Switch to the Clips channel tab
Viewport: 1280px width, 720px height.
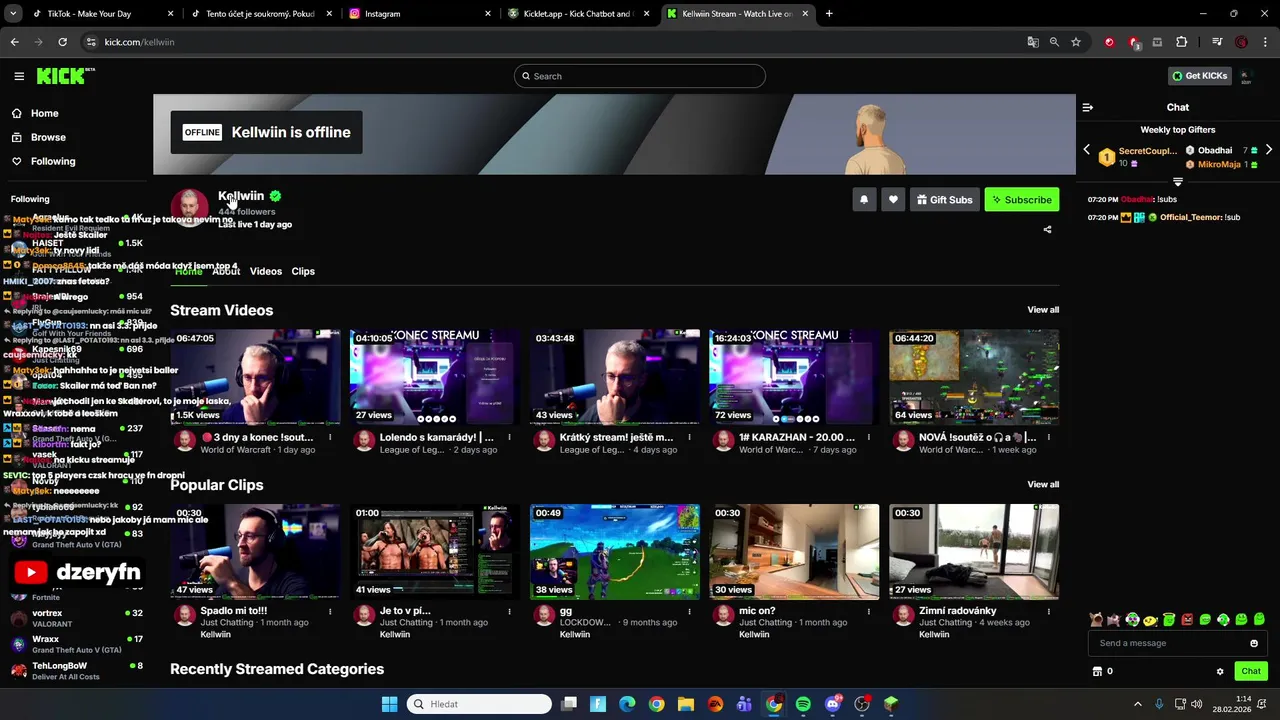303,271
